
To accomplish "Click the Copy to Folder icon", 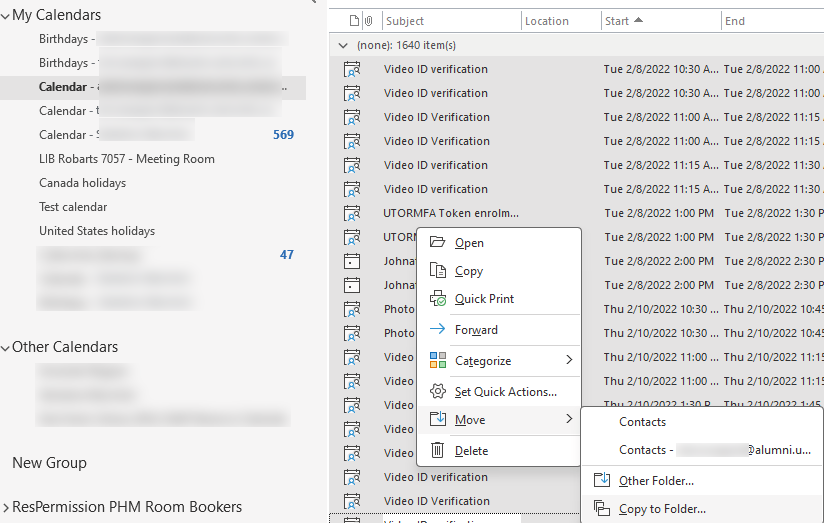I will pyautogui.click(x=601, y=509).
